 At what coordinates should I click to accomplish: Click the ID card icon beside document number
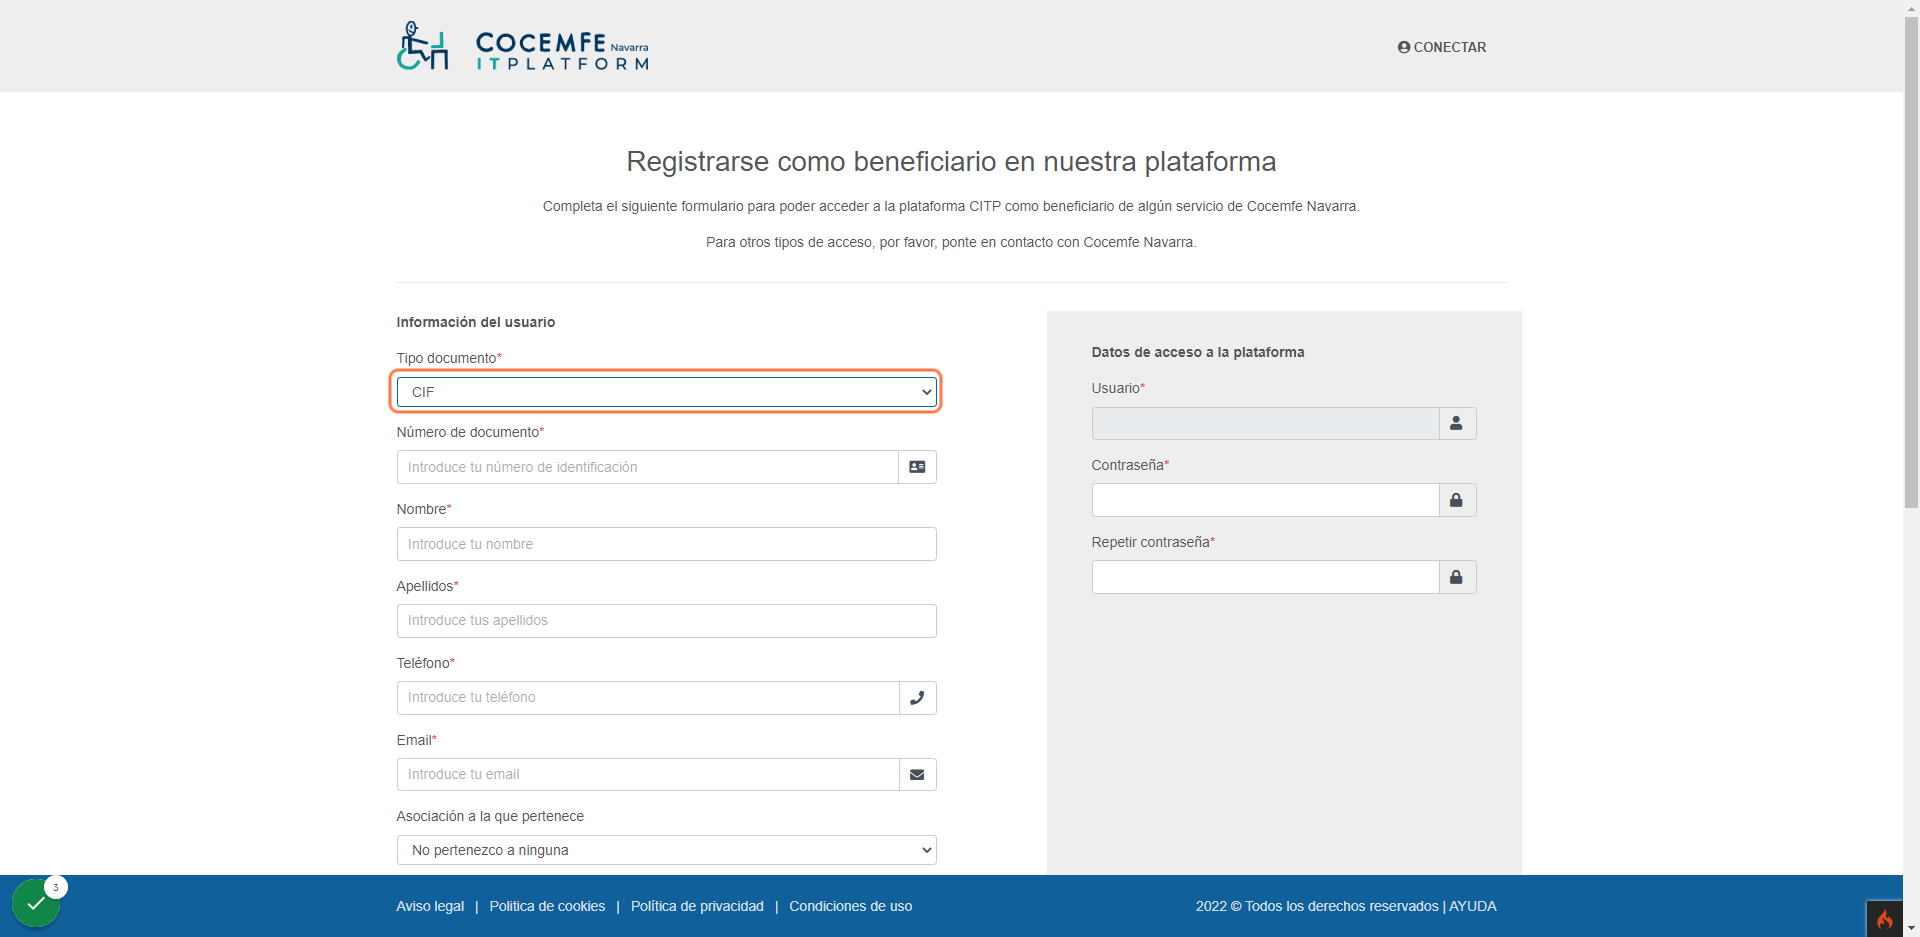click(917, 467)
